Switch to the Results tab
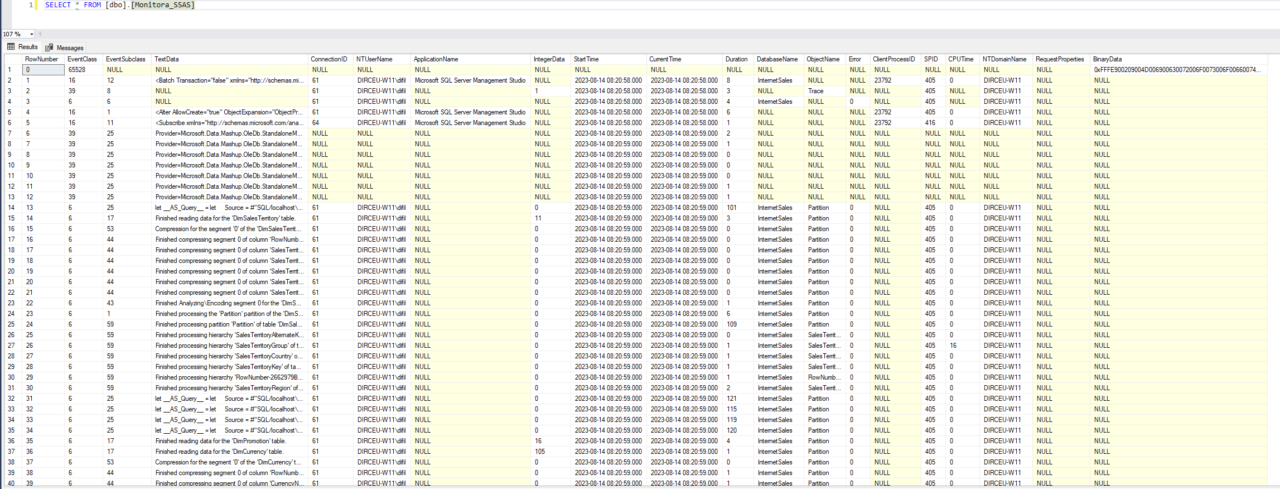Screen dimensions: 1280x489 tap(27, 47)
